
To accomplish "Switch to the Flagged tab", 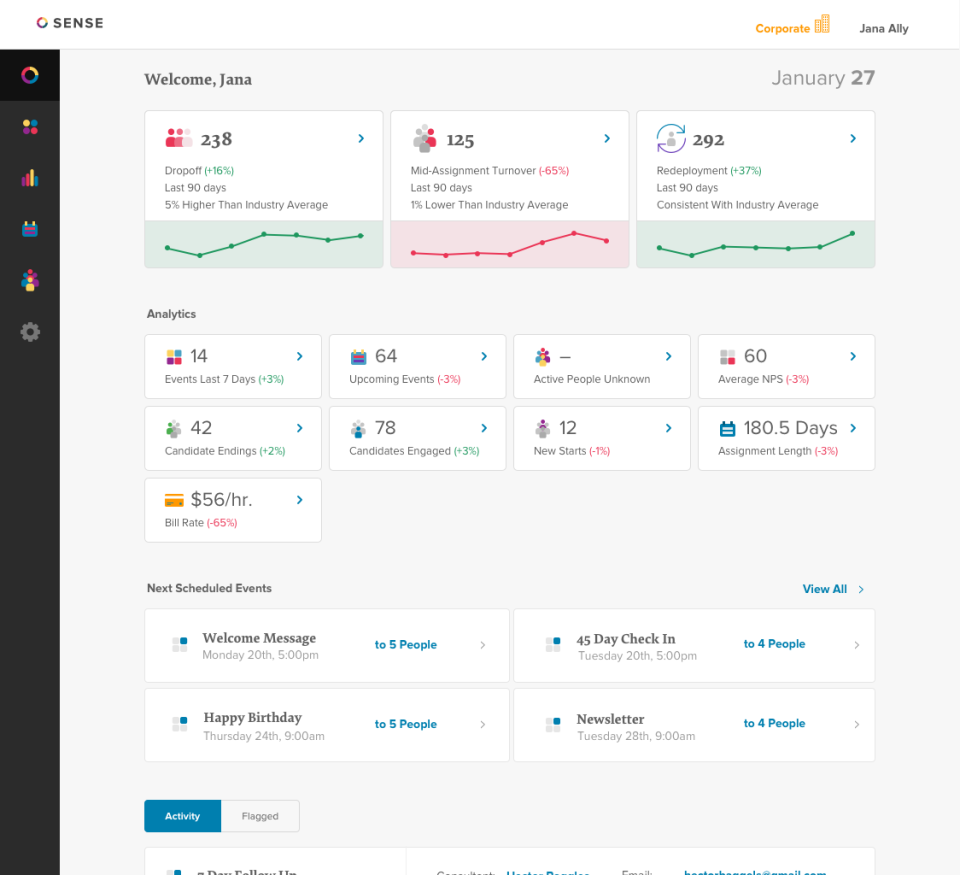I will pyautogui.click(x=260, y=816).
